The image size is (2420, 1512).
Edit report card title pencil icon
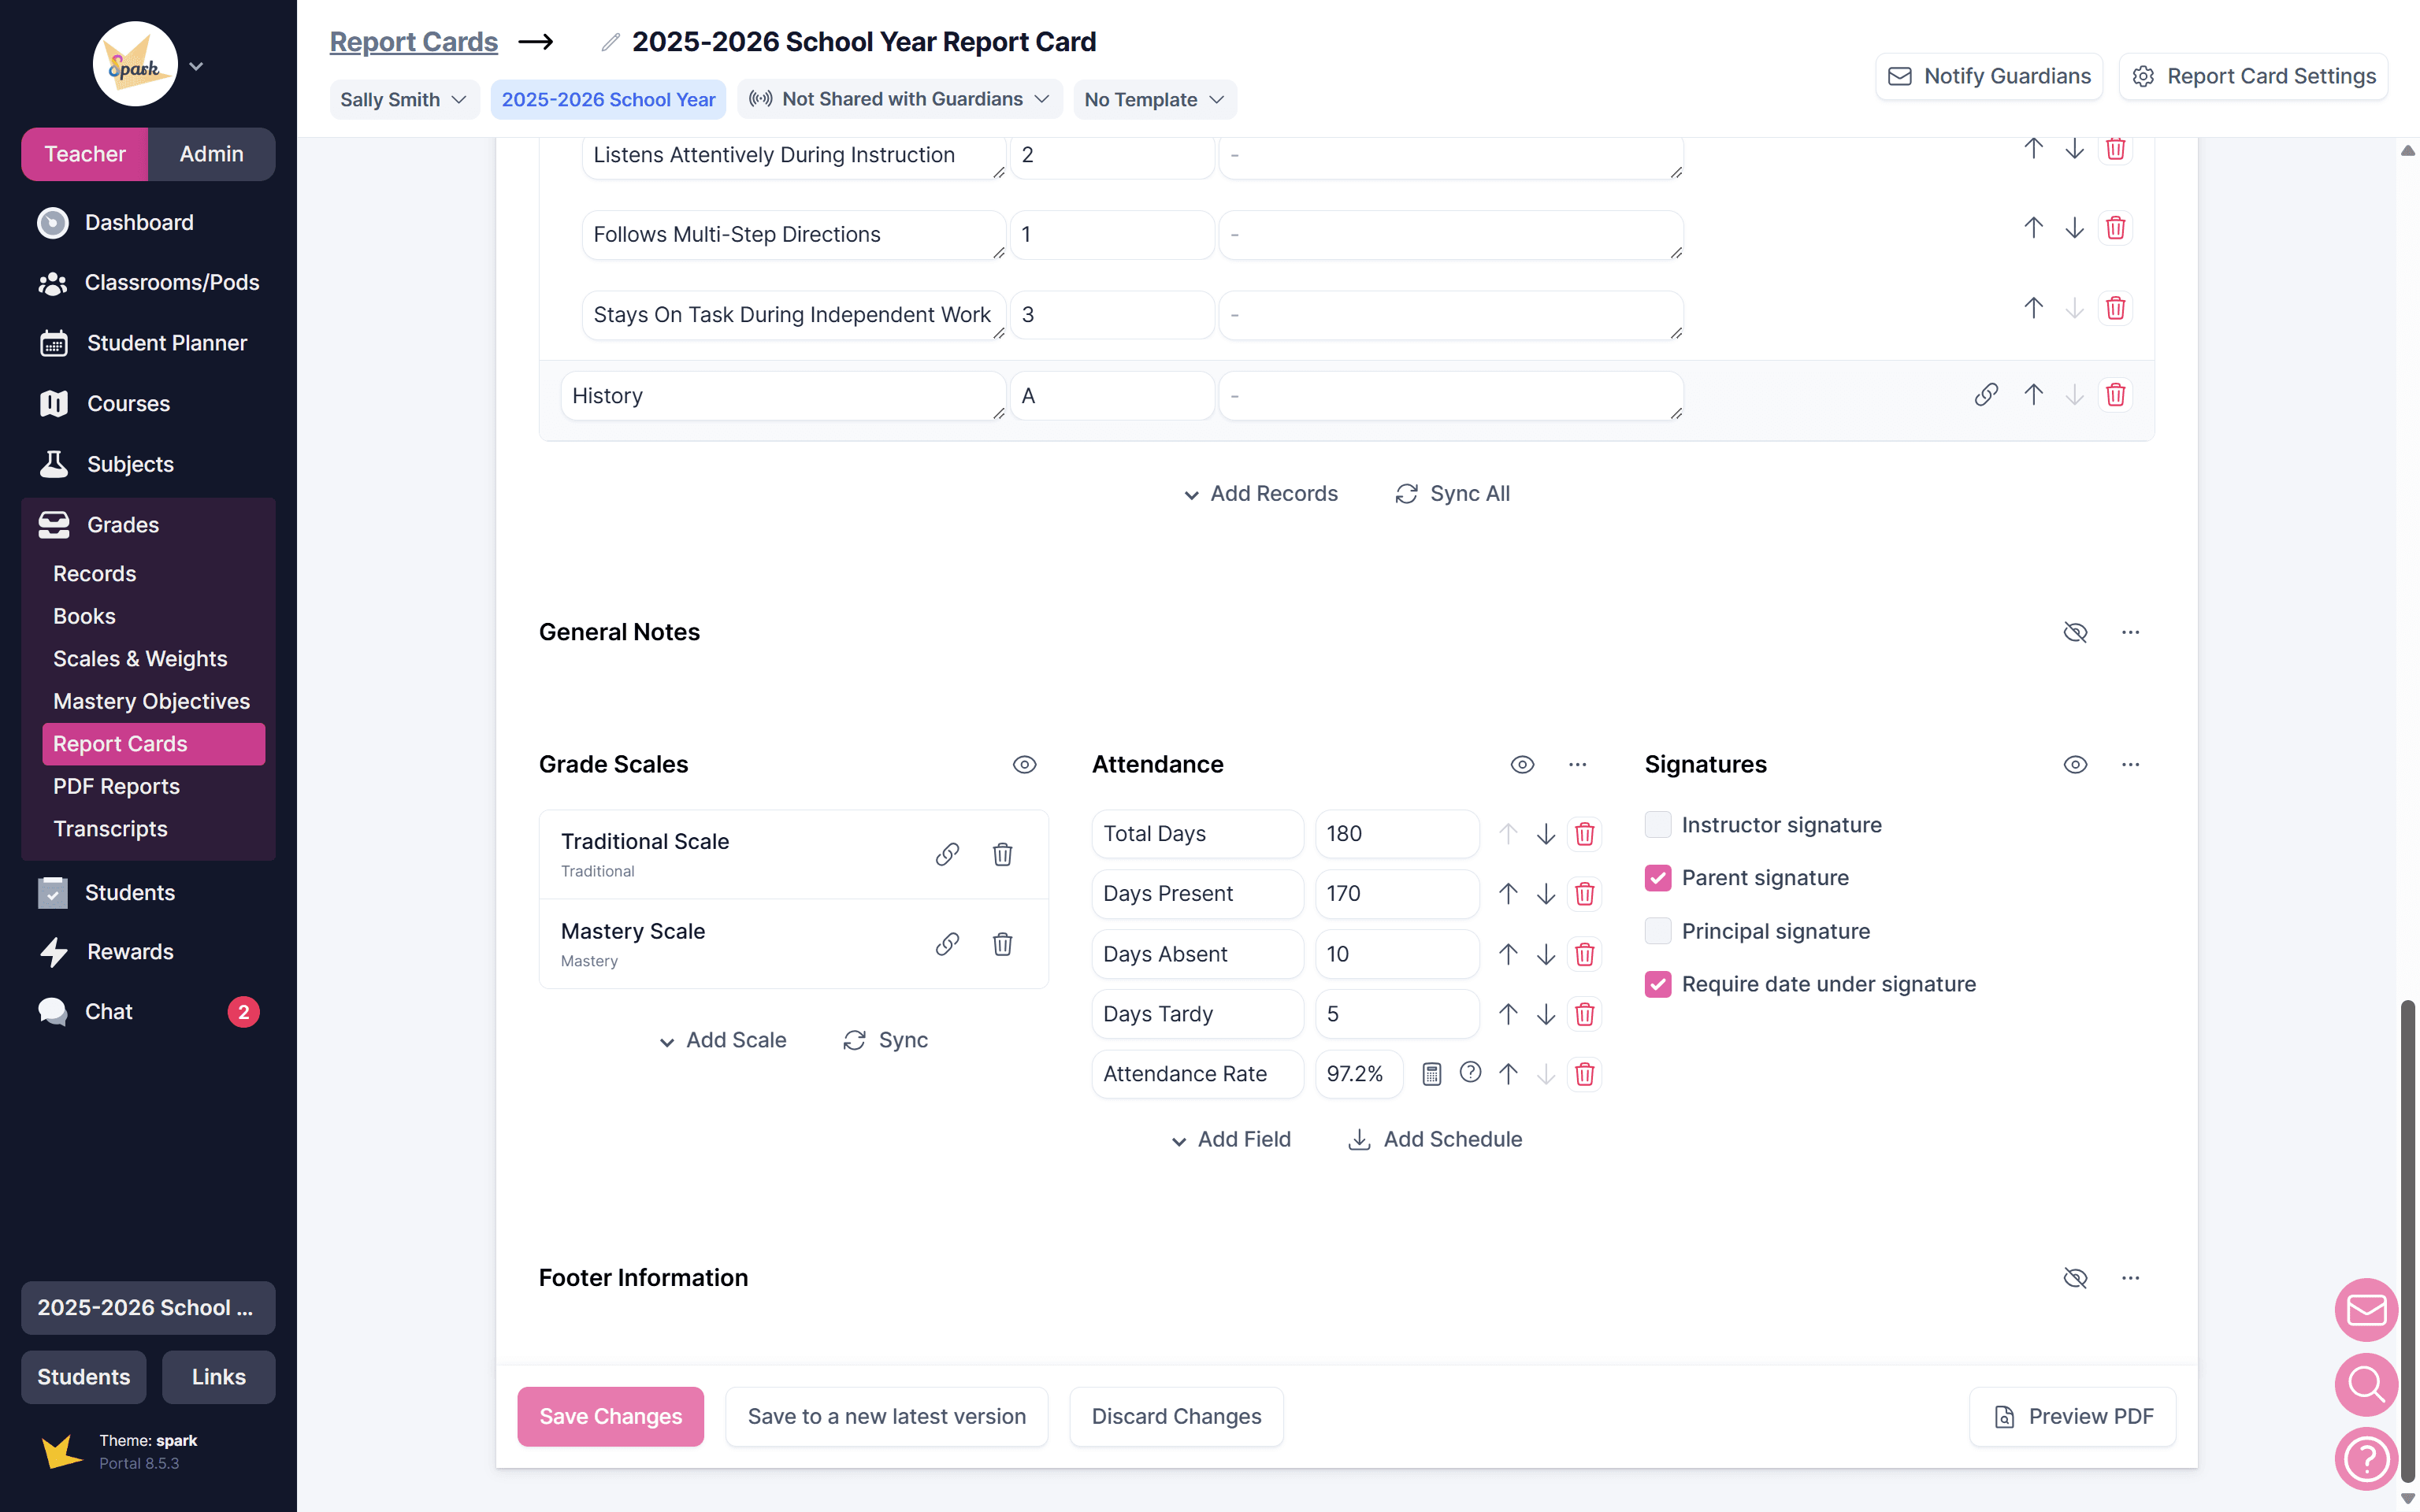610,42
